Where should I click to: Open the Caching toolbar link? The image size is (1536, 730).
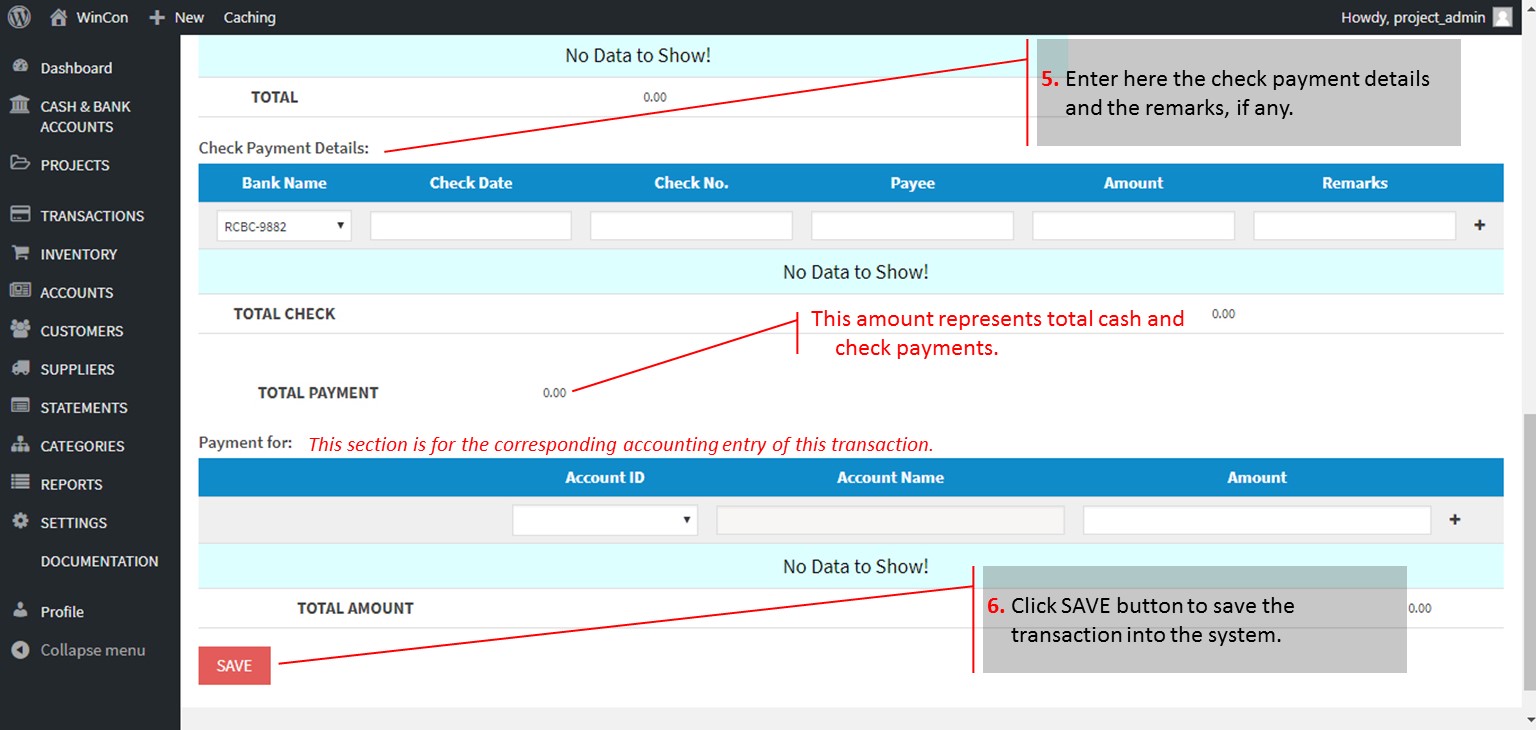249,17
